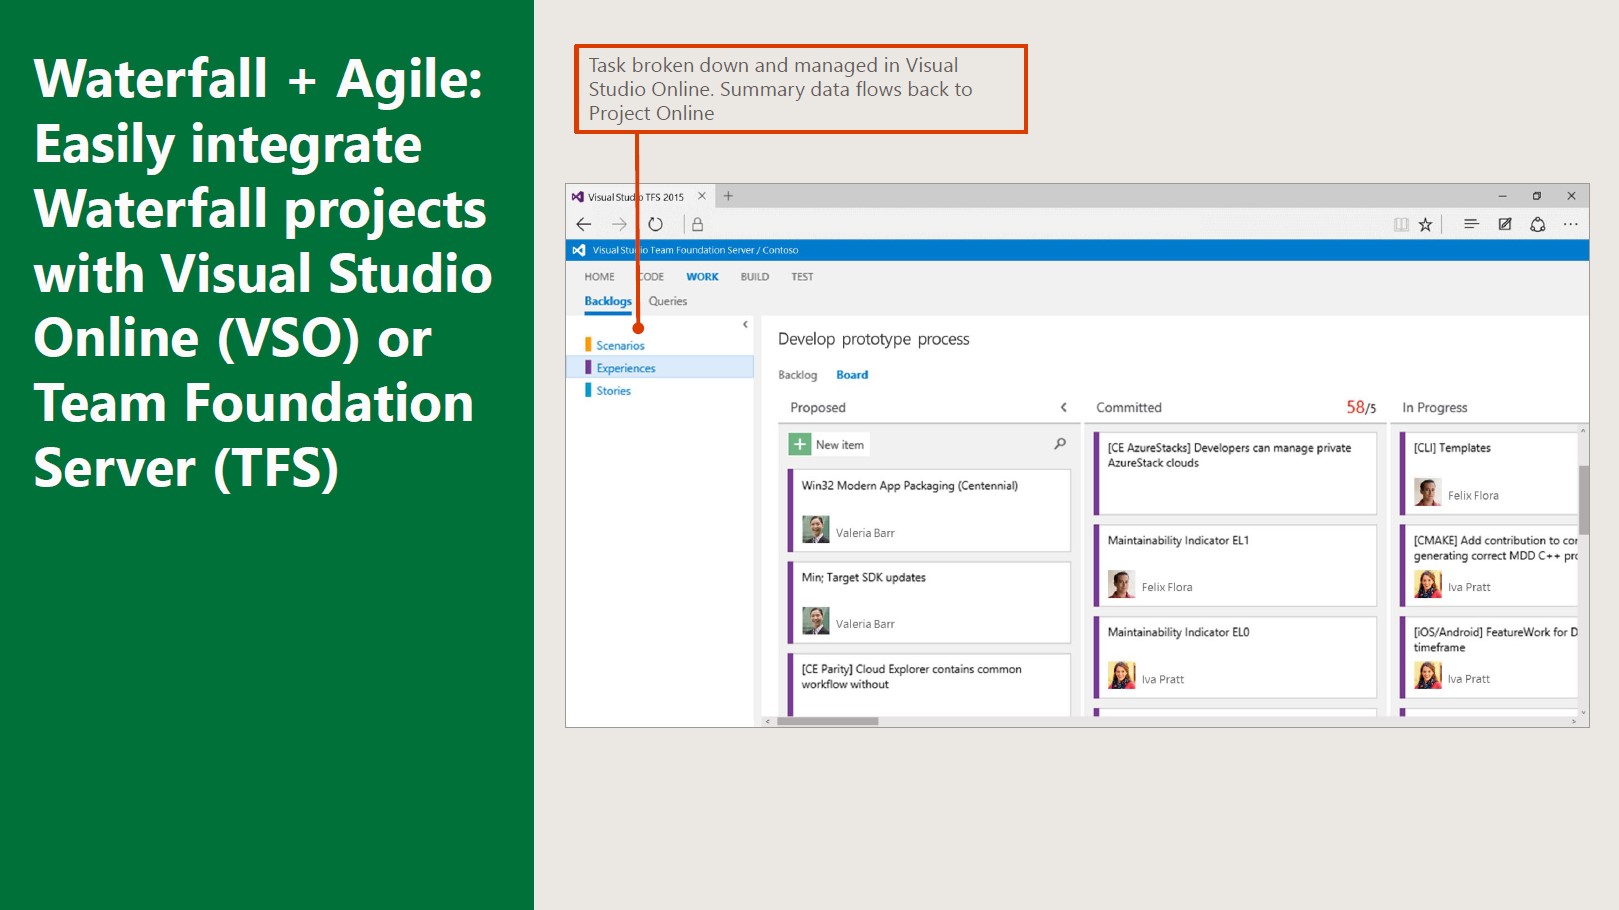Open Min; Target SDK updates card
This screenshot has height=910, width=1619.
(x=929, y=602)
